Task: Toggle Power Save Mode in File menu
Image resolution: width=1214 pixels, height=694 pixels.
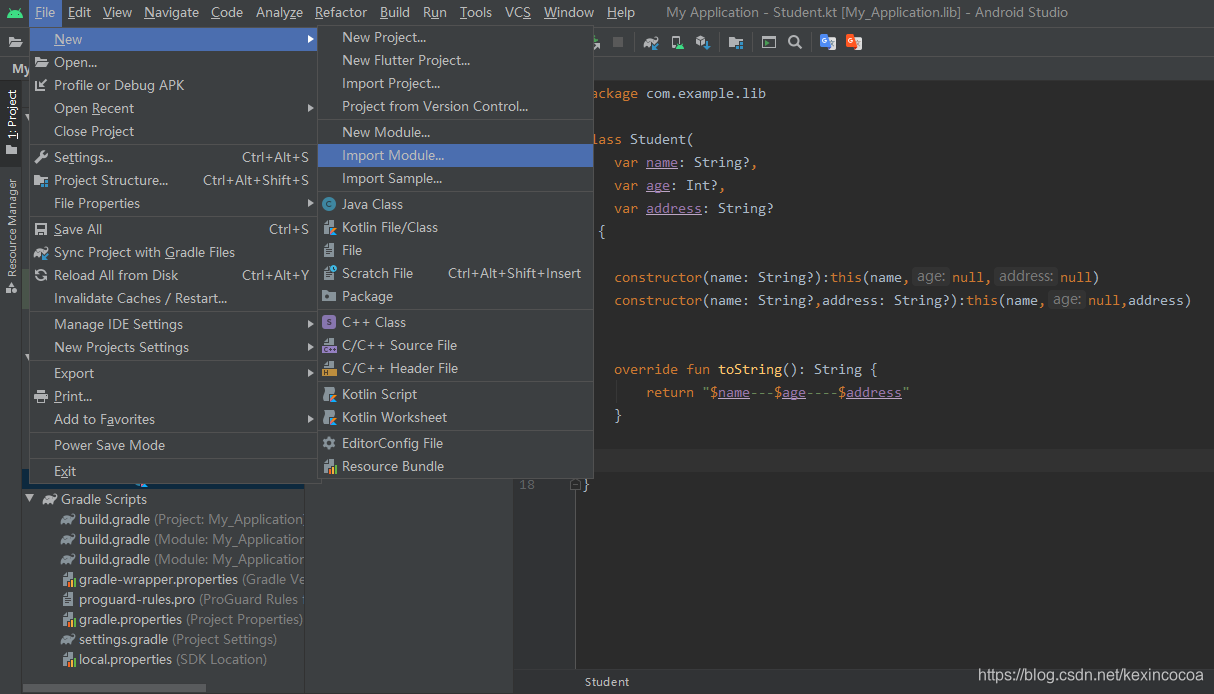Action: coord(174,445)
